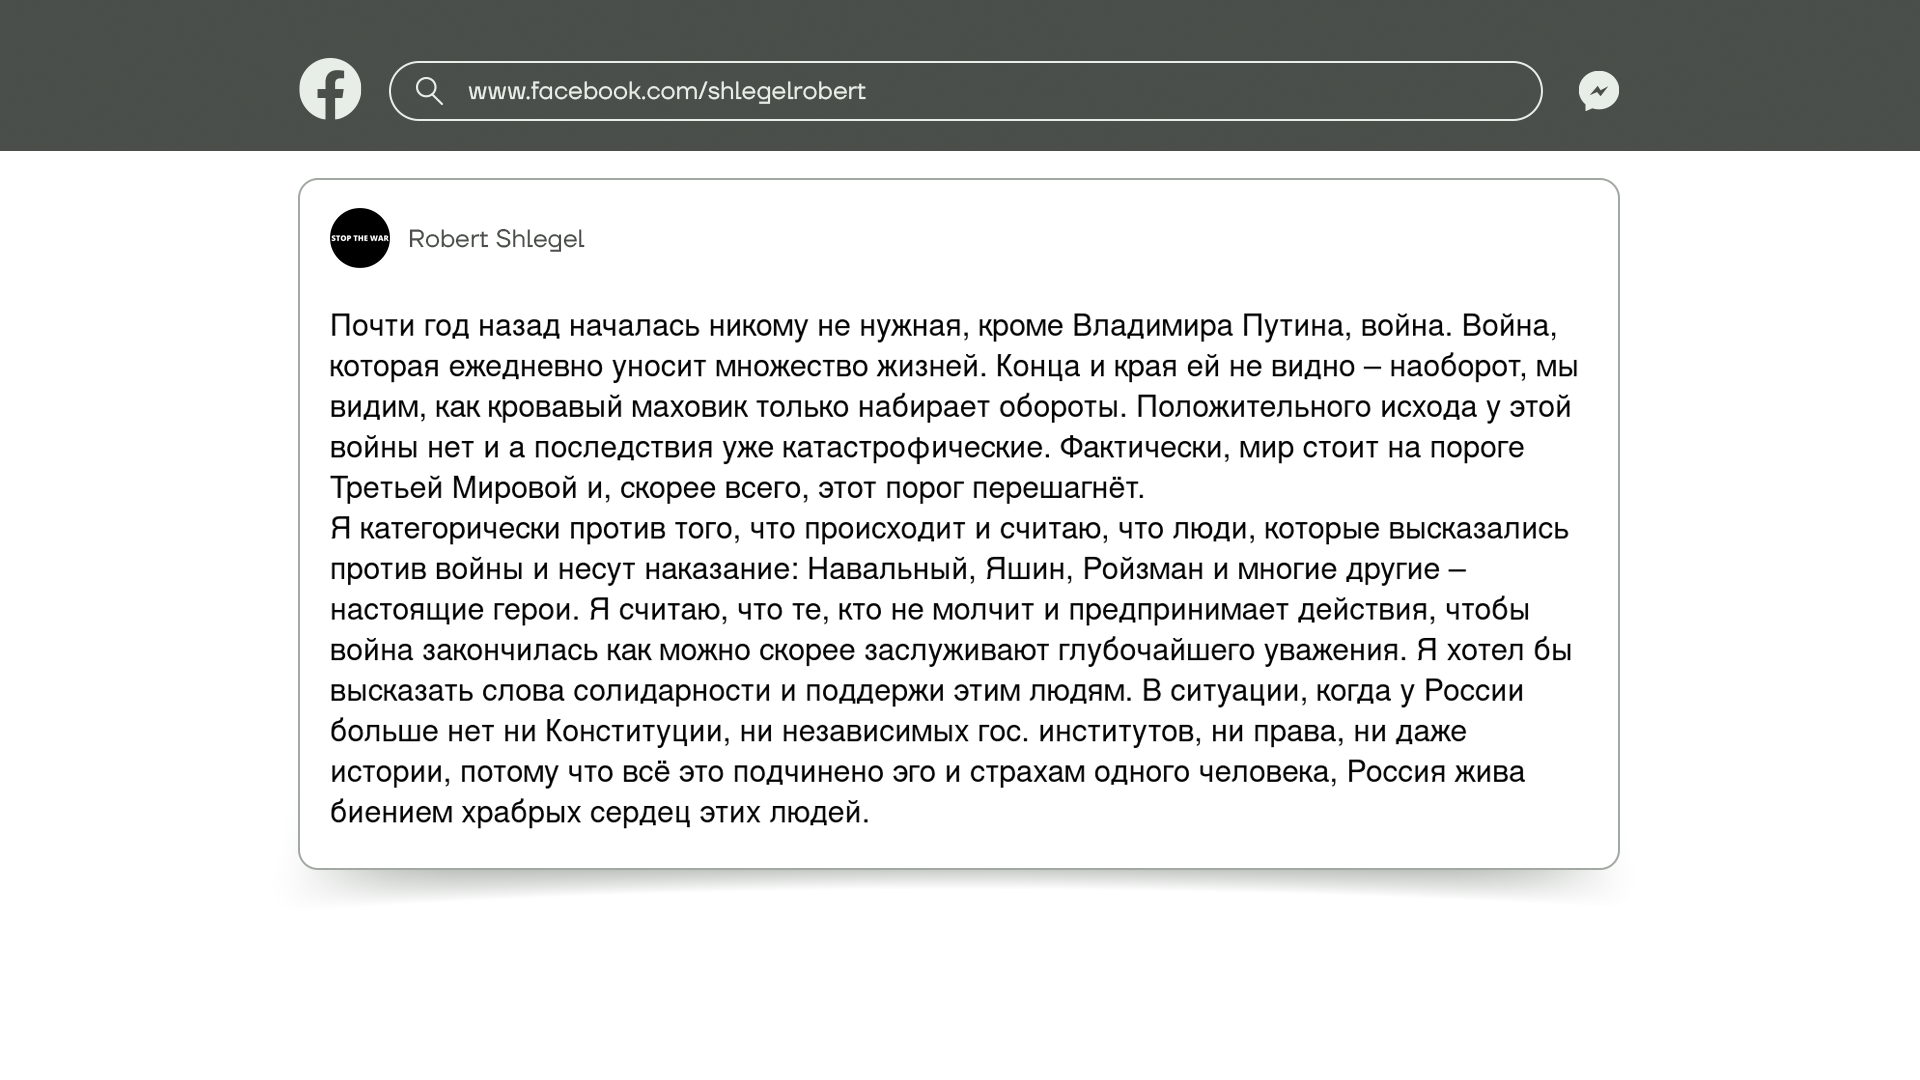
Task: Click the Facebook logo icon
Action: coord(330,89)
